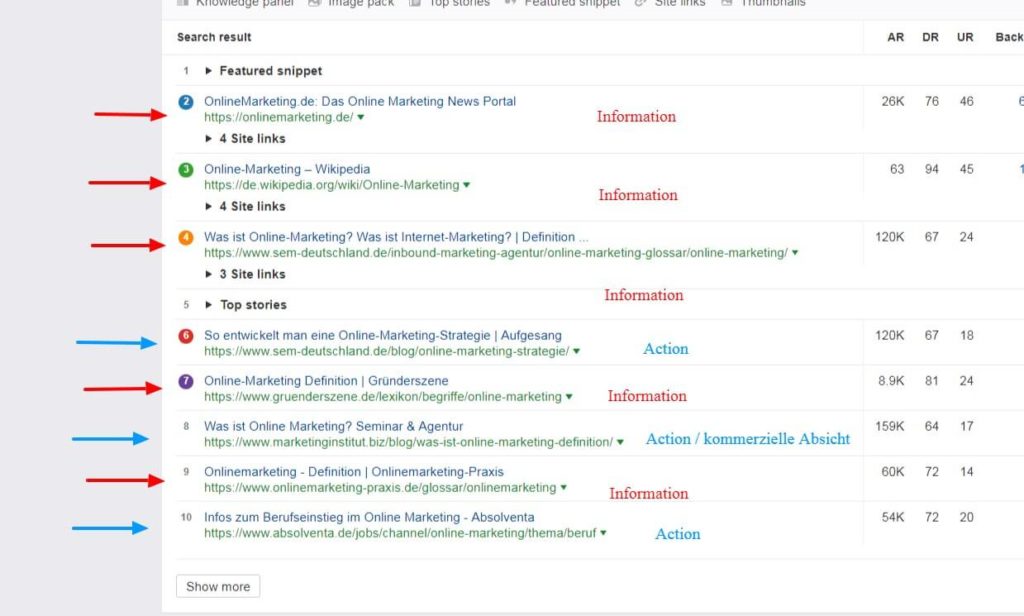Open 'Infos zum Berufseinstieg im Online Marketing' title
The height and width of the screenshot is (616, 1024).
point(369,517)
